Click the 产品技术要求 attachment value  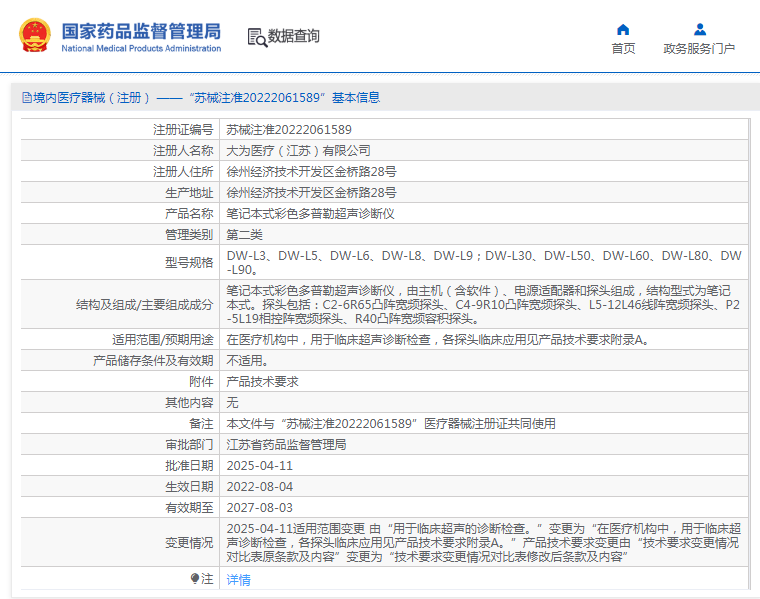[x=262, y=382]
